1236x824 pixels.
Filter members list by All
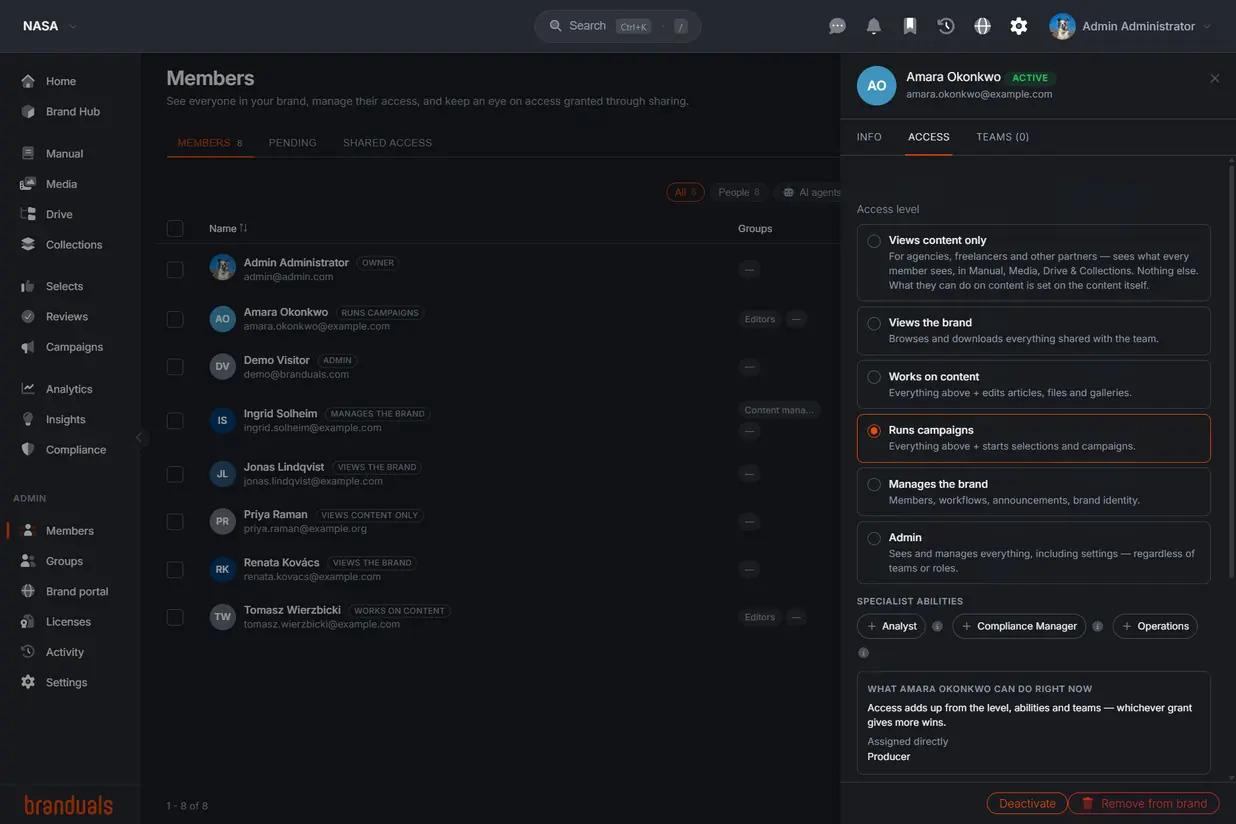pos(685,192)
